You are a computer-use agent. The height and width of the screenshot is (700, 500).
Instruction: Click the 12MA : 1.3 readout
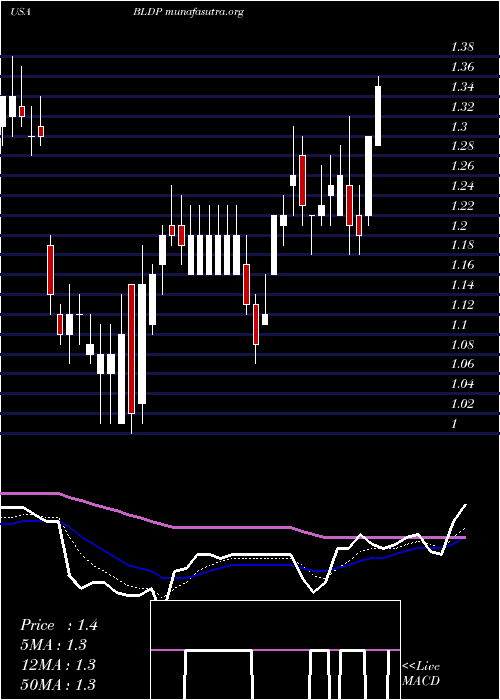(58, 664)
